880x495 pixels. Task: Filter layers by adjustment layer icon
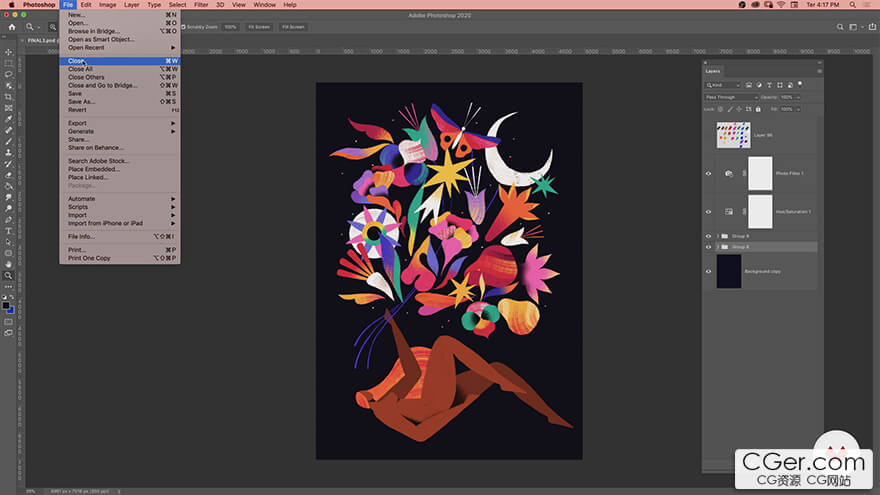[x=759, y=85]
